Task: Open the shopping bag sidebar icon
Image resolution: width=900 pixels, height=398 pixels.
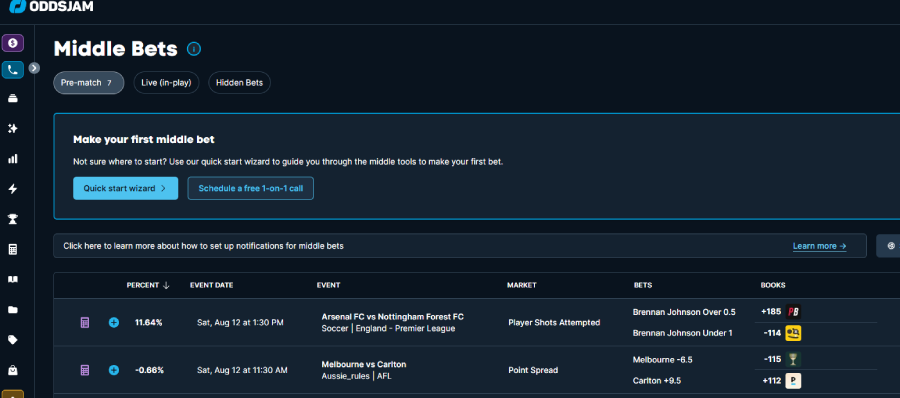Action: pos(13,370)
